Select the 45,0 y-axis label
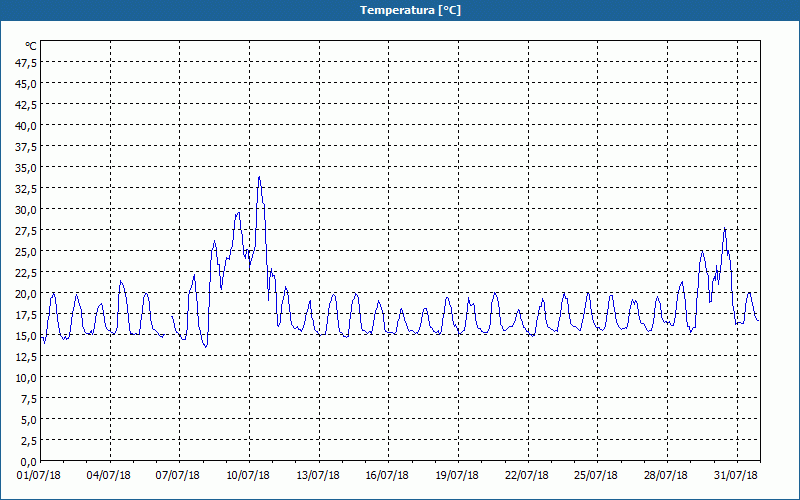The height and width of the screenshot is (500, 800). [27, 84]
